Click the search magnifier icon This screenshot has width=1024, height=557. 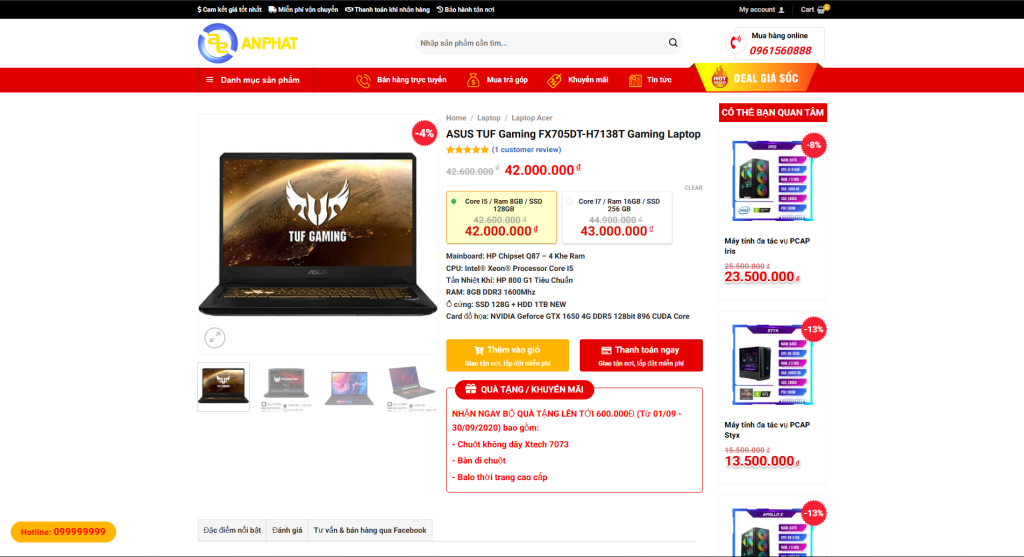673,43
